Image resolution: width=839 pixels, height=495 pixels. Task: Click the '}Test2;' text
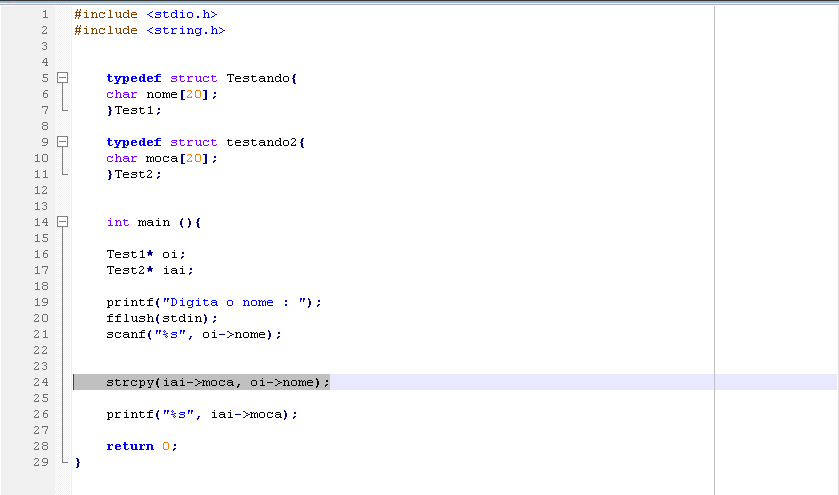click(x=134, y=174)
